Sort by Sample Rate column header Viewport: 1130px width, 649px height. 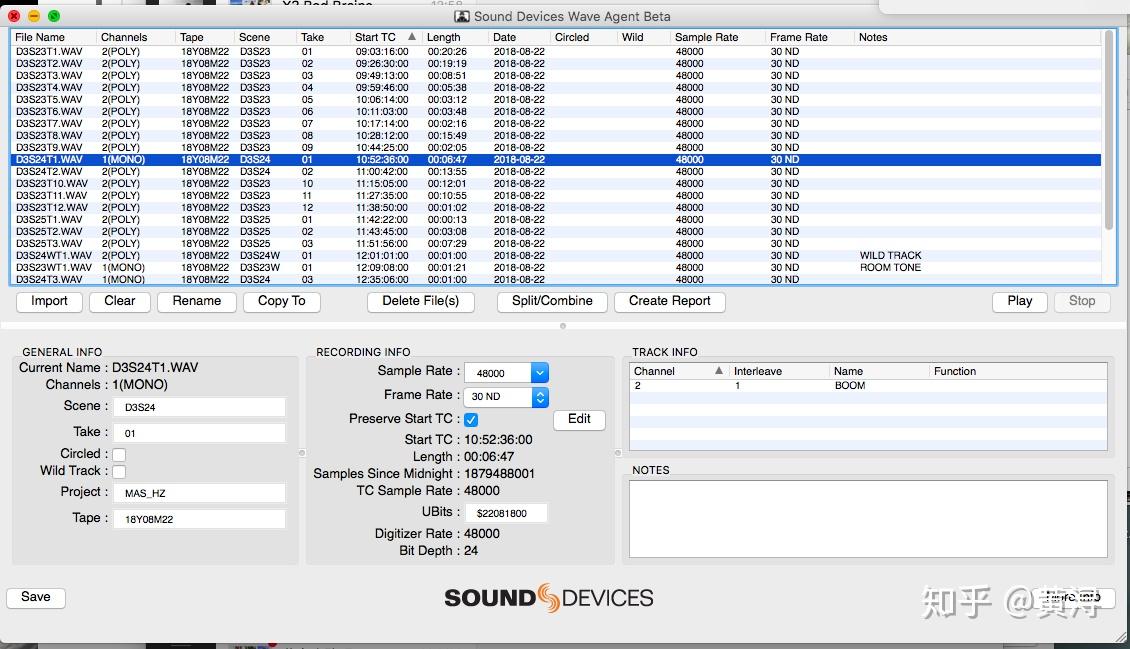717,37
